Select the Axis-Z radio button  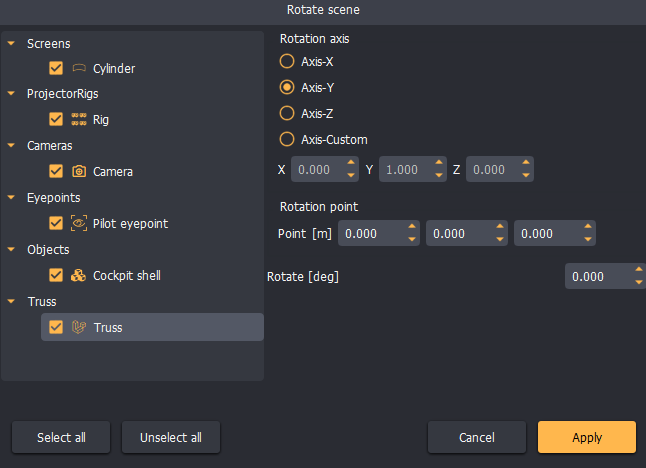[x=287, y=113]
